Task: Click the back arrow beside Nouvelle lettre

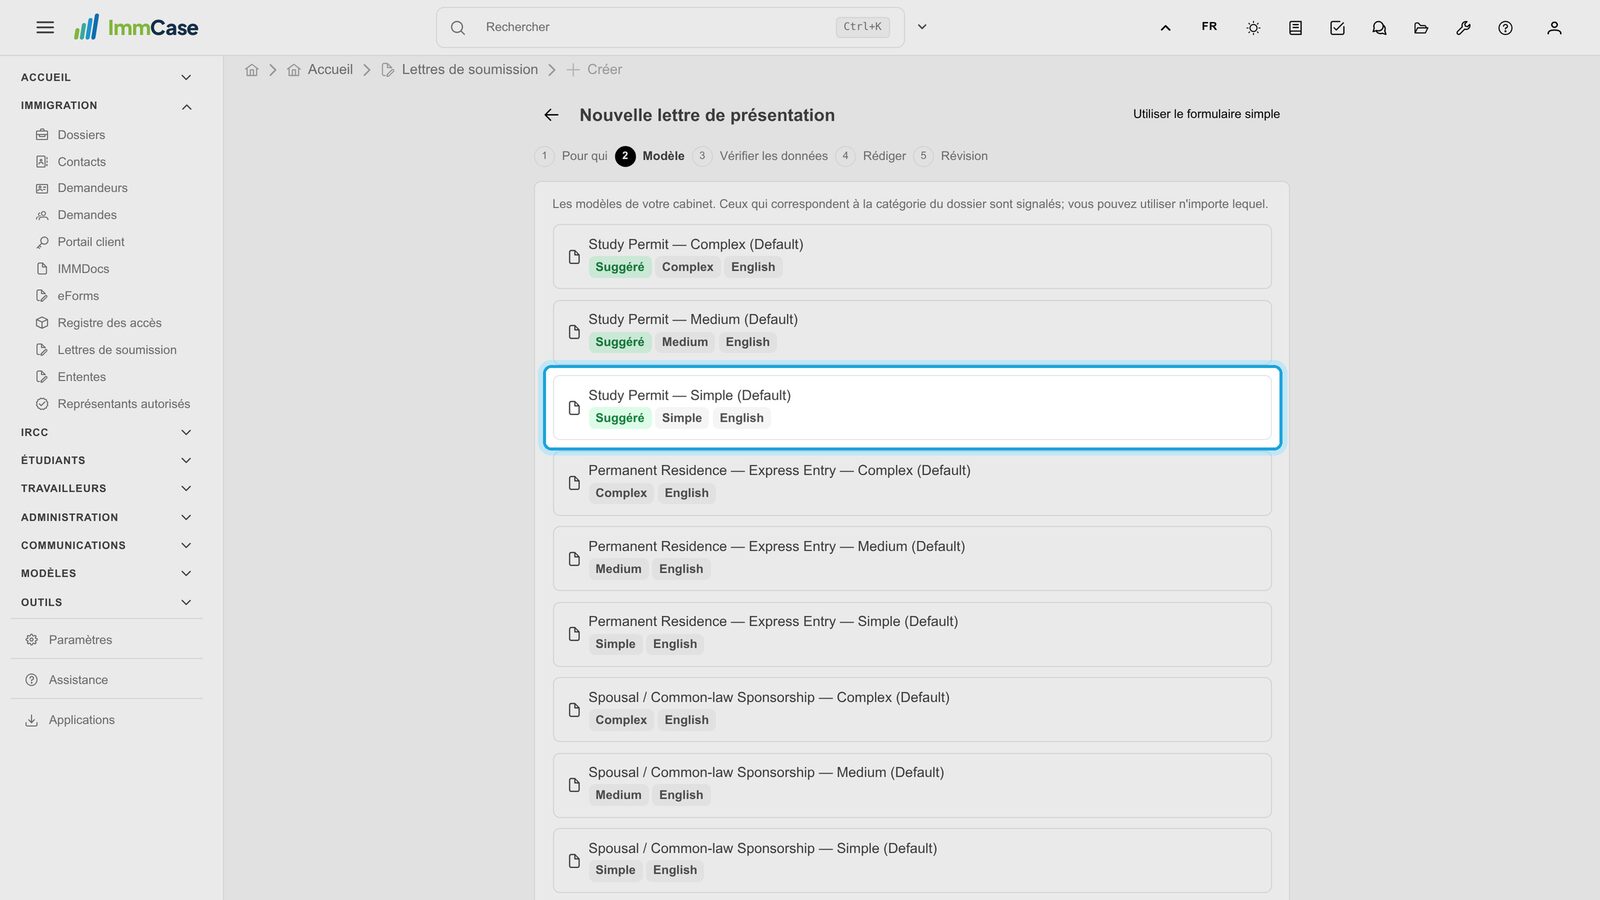Action: pos(551,115)
